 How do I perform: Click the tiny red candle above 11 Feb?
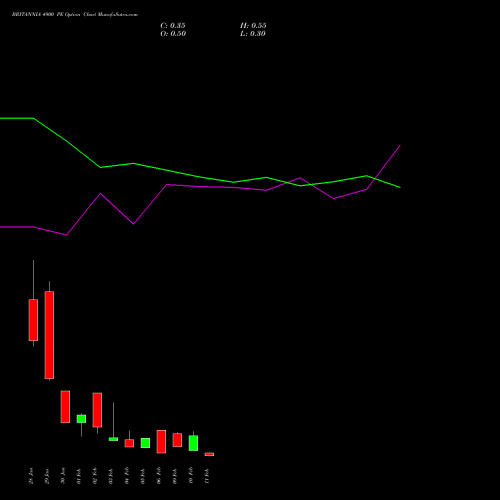[x=209, y=454]
